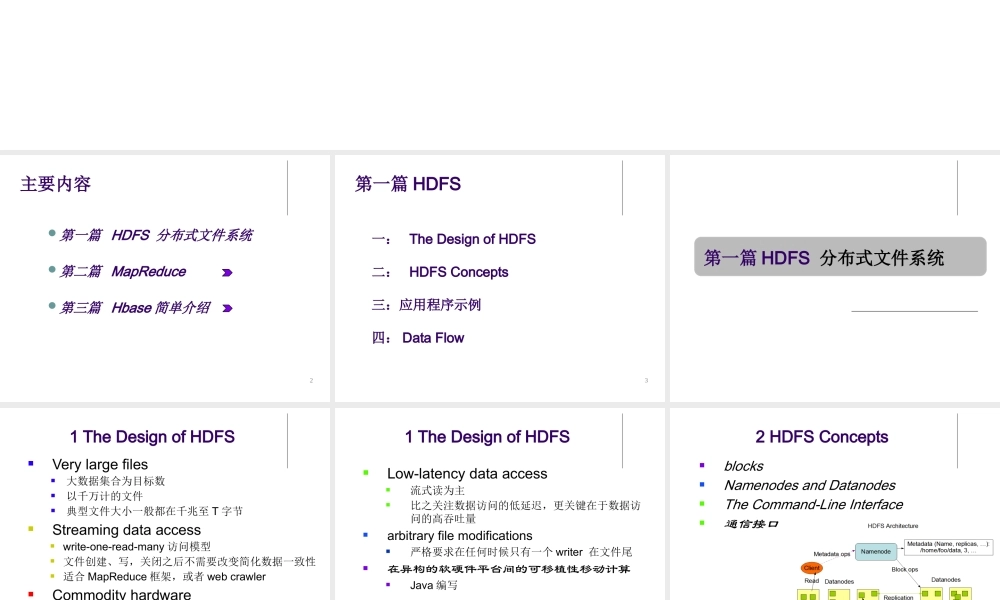1000x600 pixels.
Task: Click 严格要求在任何时候只有一个 writer line
Action: tap(521, 552)
